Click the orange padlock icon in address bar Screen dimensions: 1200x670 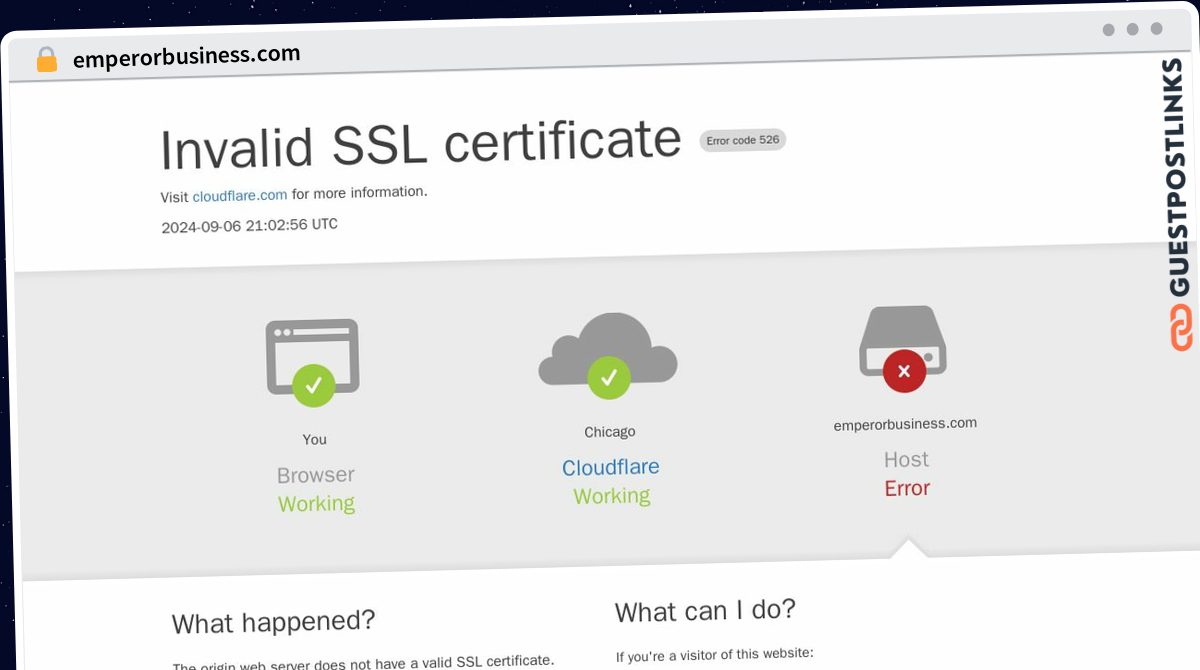(47, 60)
